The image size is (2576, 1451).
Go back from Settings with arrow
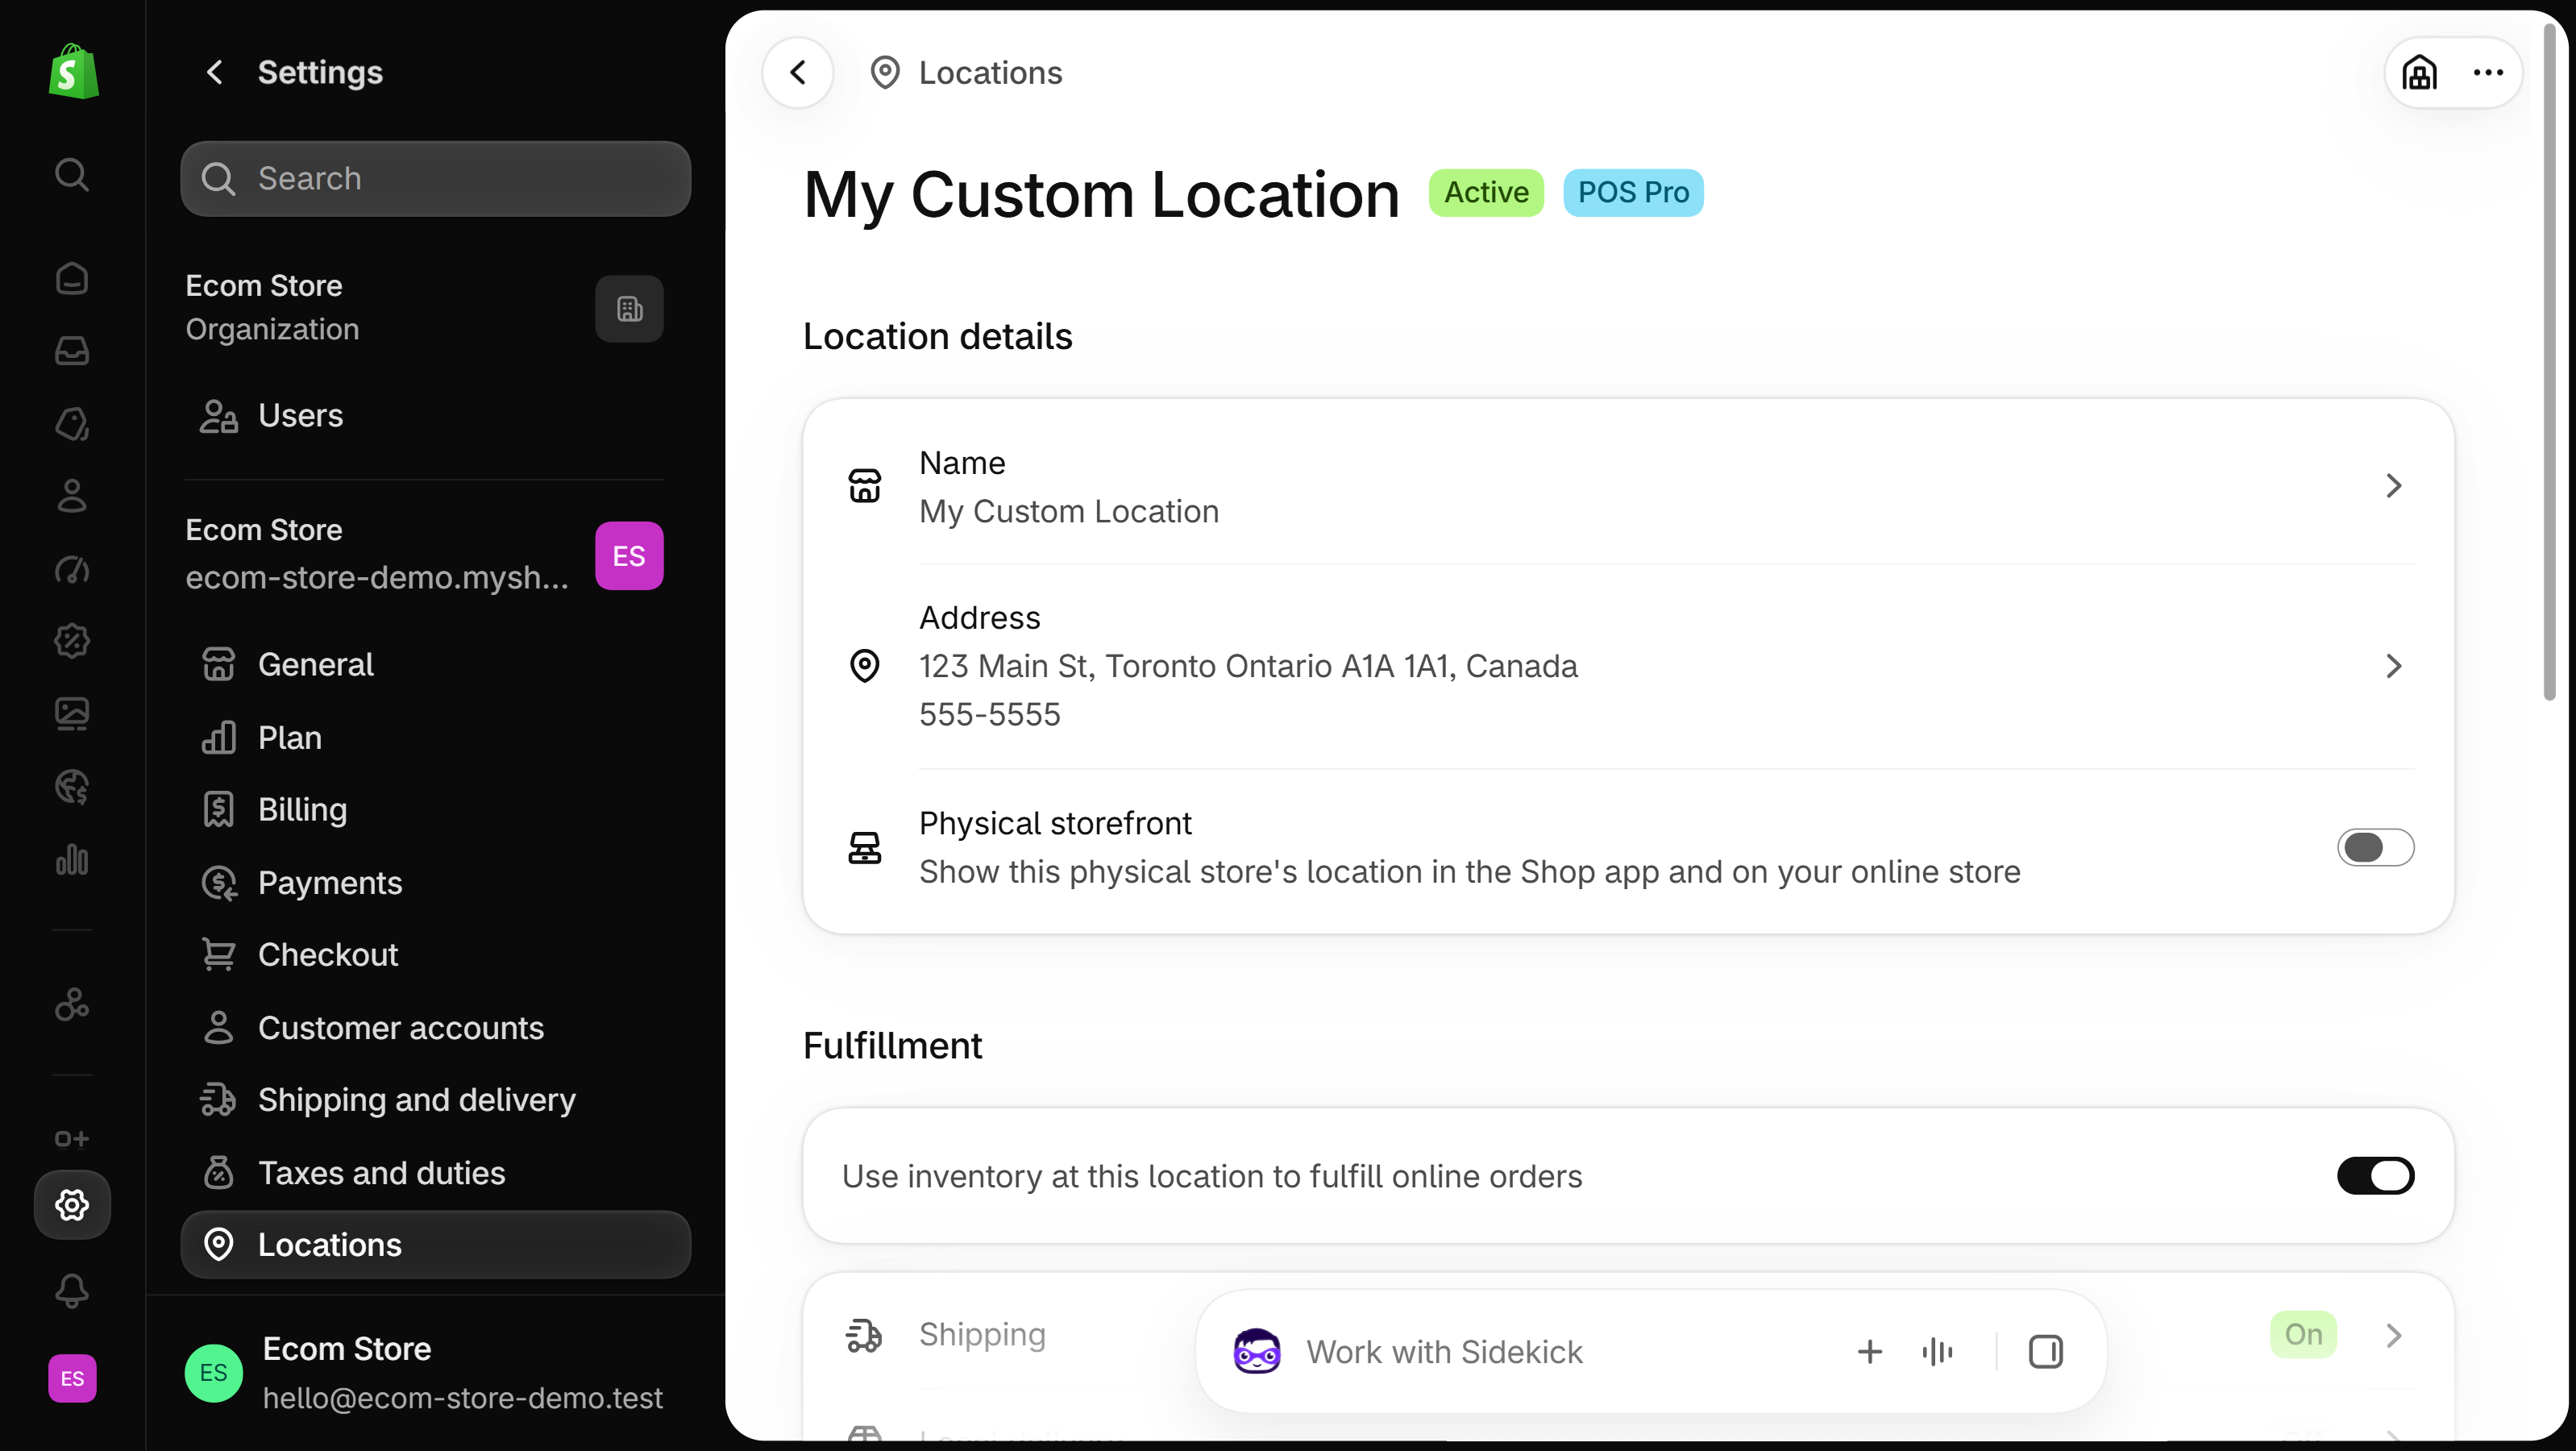point(214,72)
